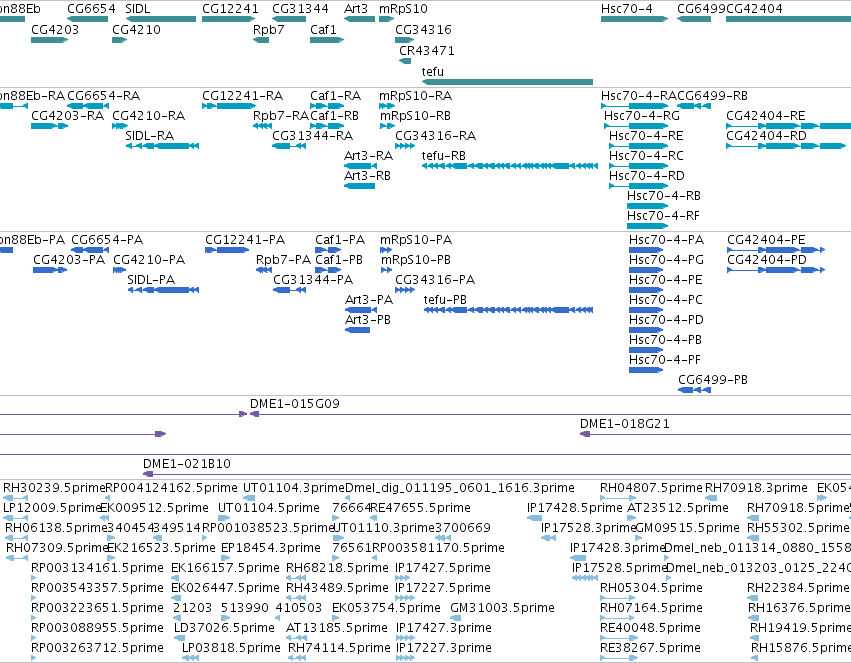The height and width of the screenshot is (663, 851).
Task: Select the SIDL gene feature
Action: pos(161,19)
